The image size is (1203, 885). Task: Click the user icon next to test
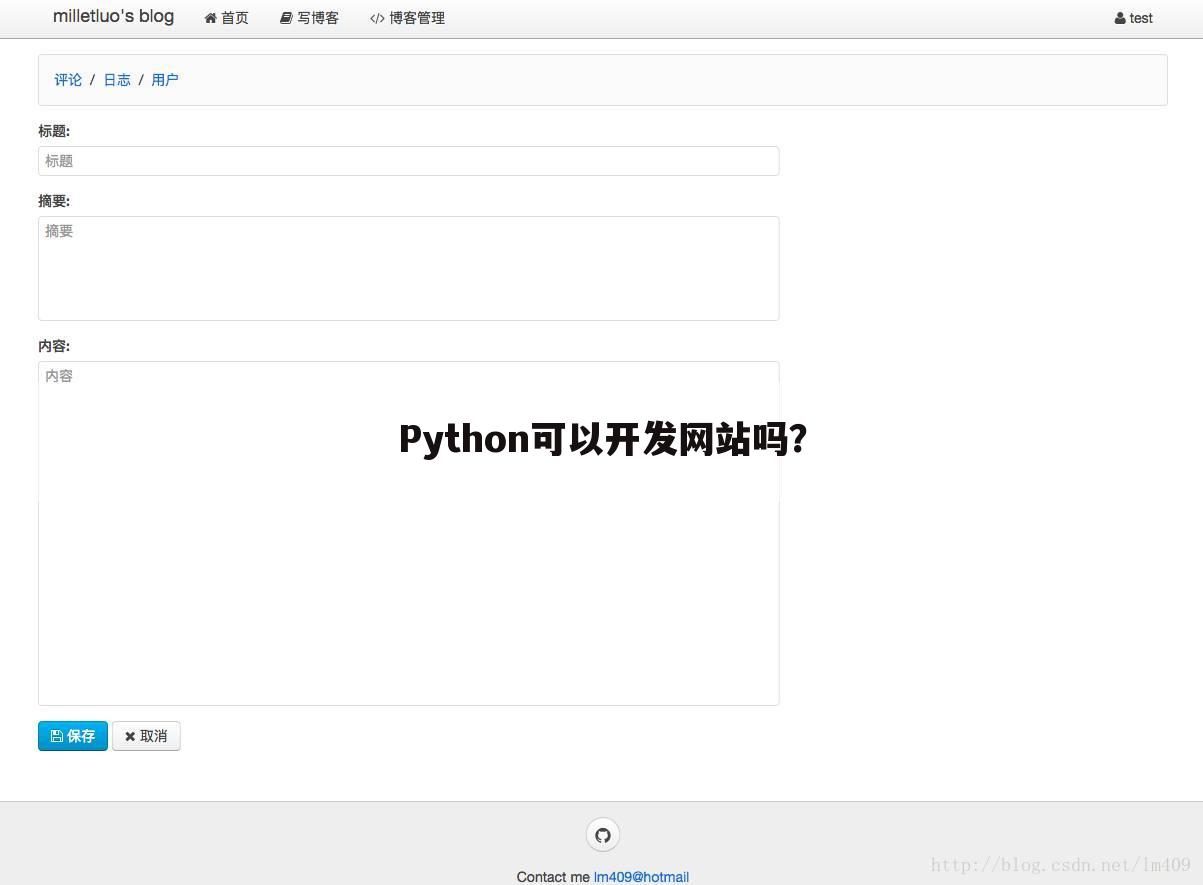click(x=1119, y=17)
